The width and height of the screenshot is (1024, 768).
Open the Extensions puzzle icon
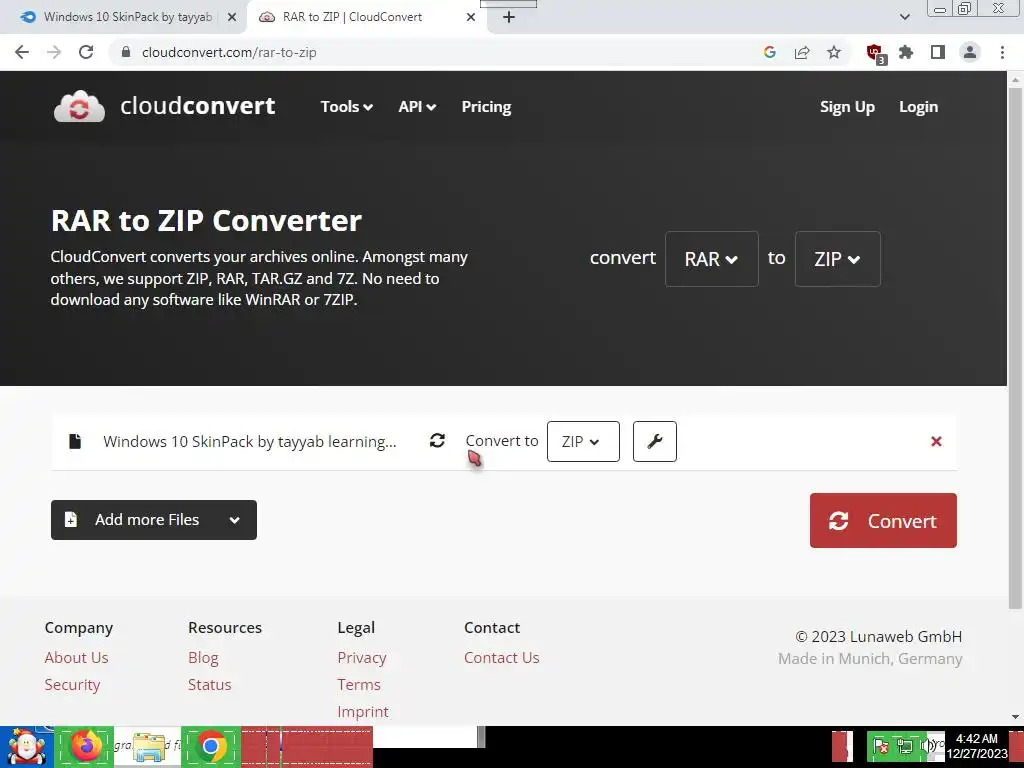tap(906, 52)
